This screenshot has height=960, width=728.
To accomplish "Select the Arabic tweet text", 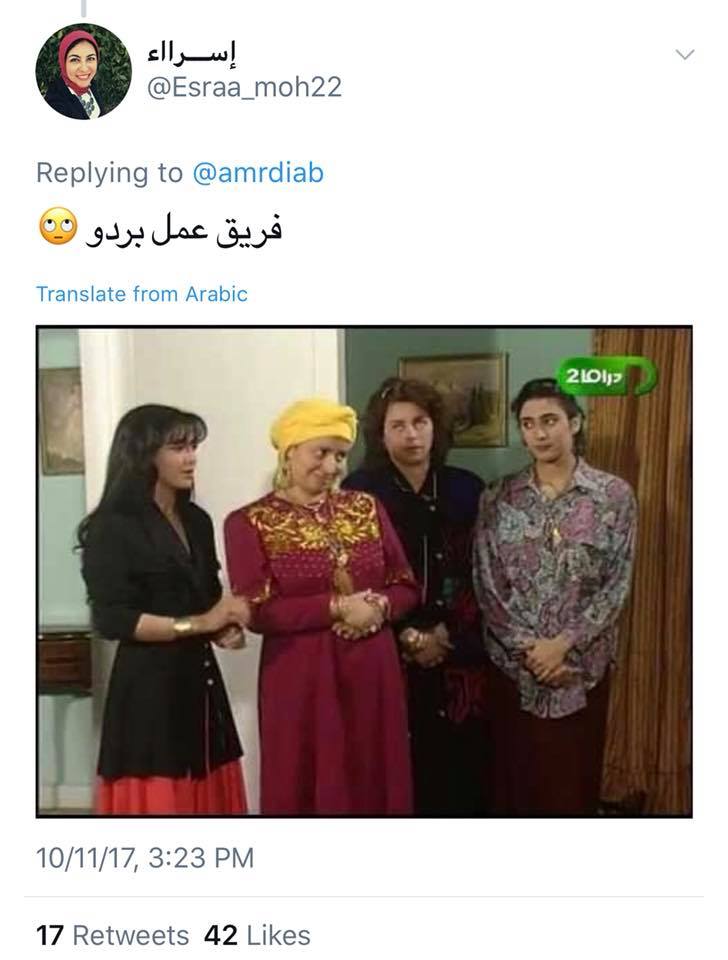I will tap(184, 230).
